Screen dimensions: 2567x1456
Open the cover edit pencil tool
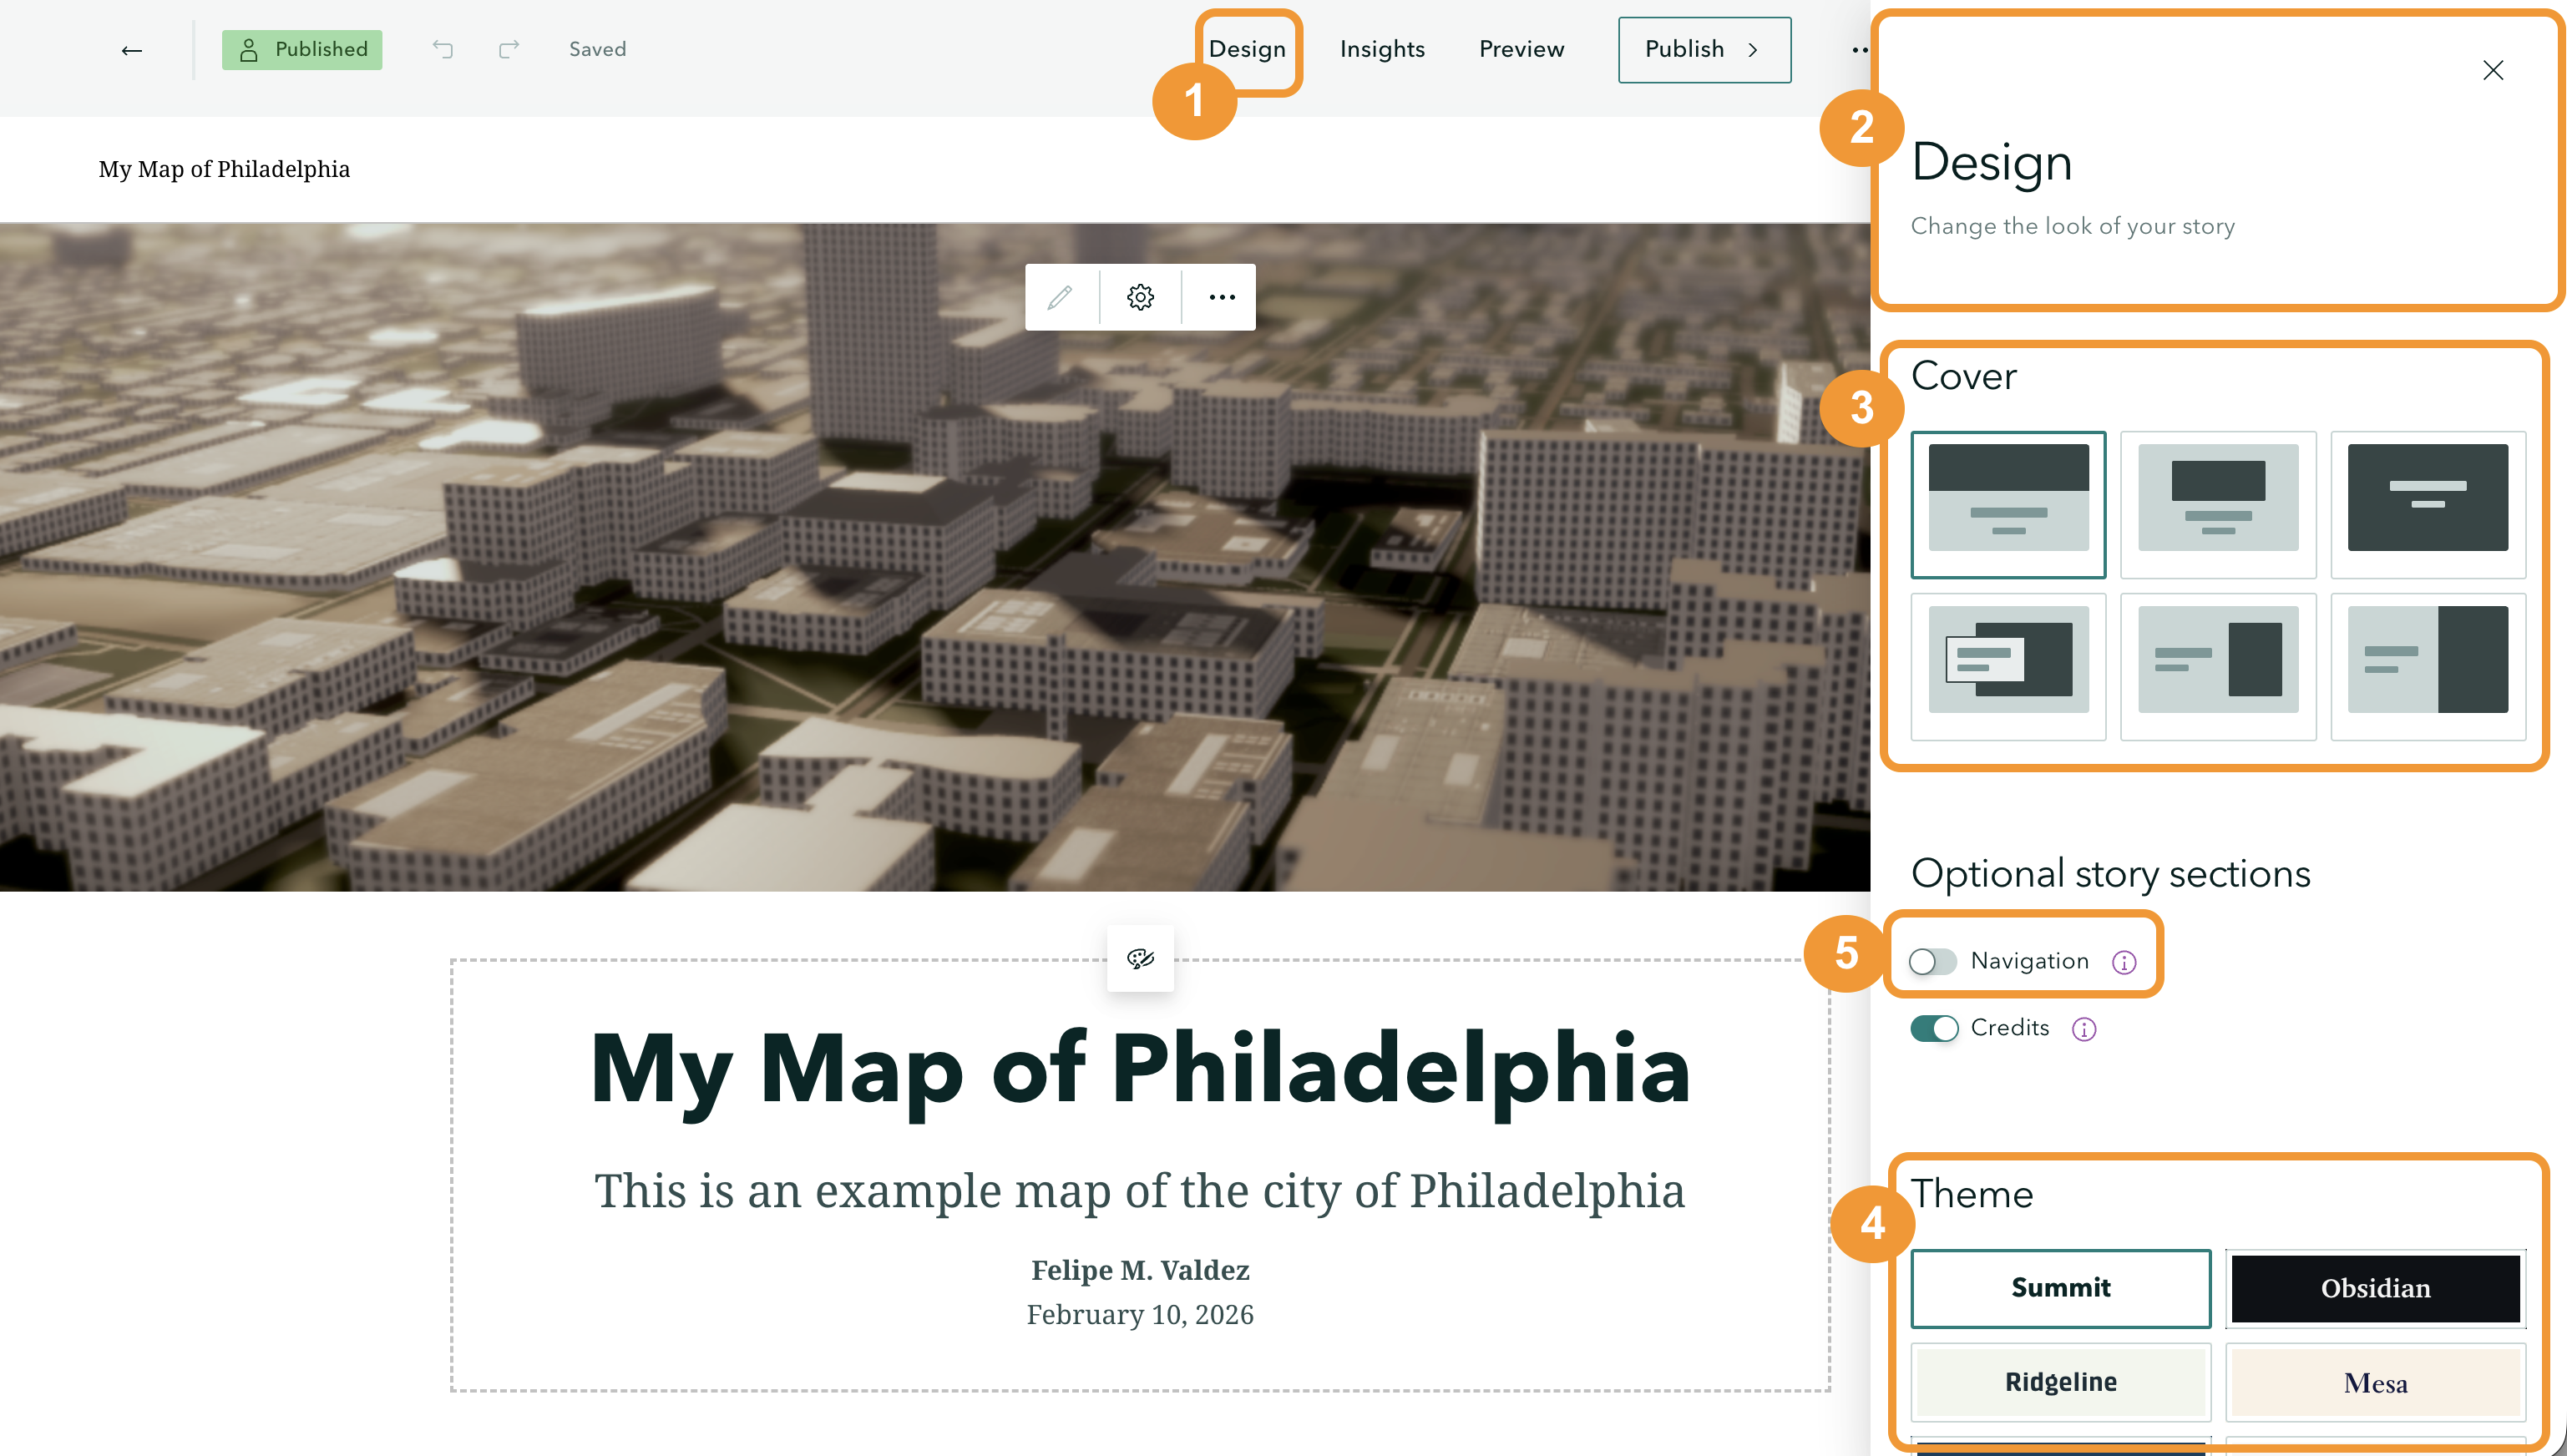pos(1060,297)
